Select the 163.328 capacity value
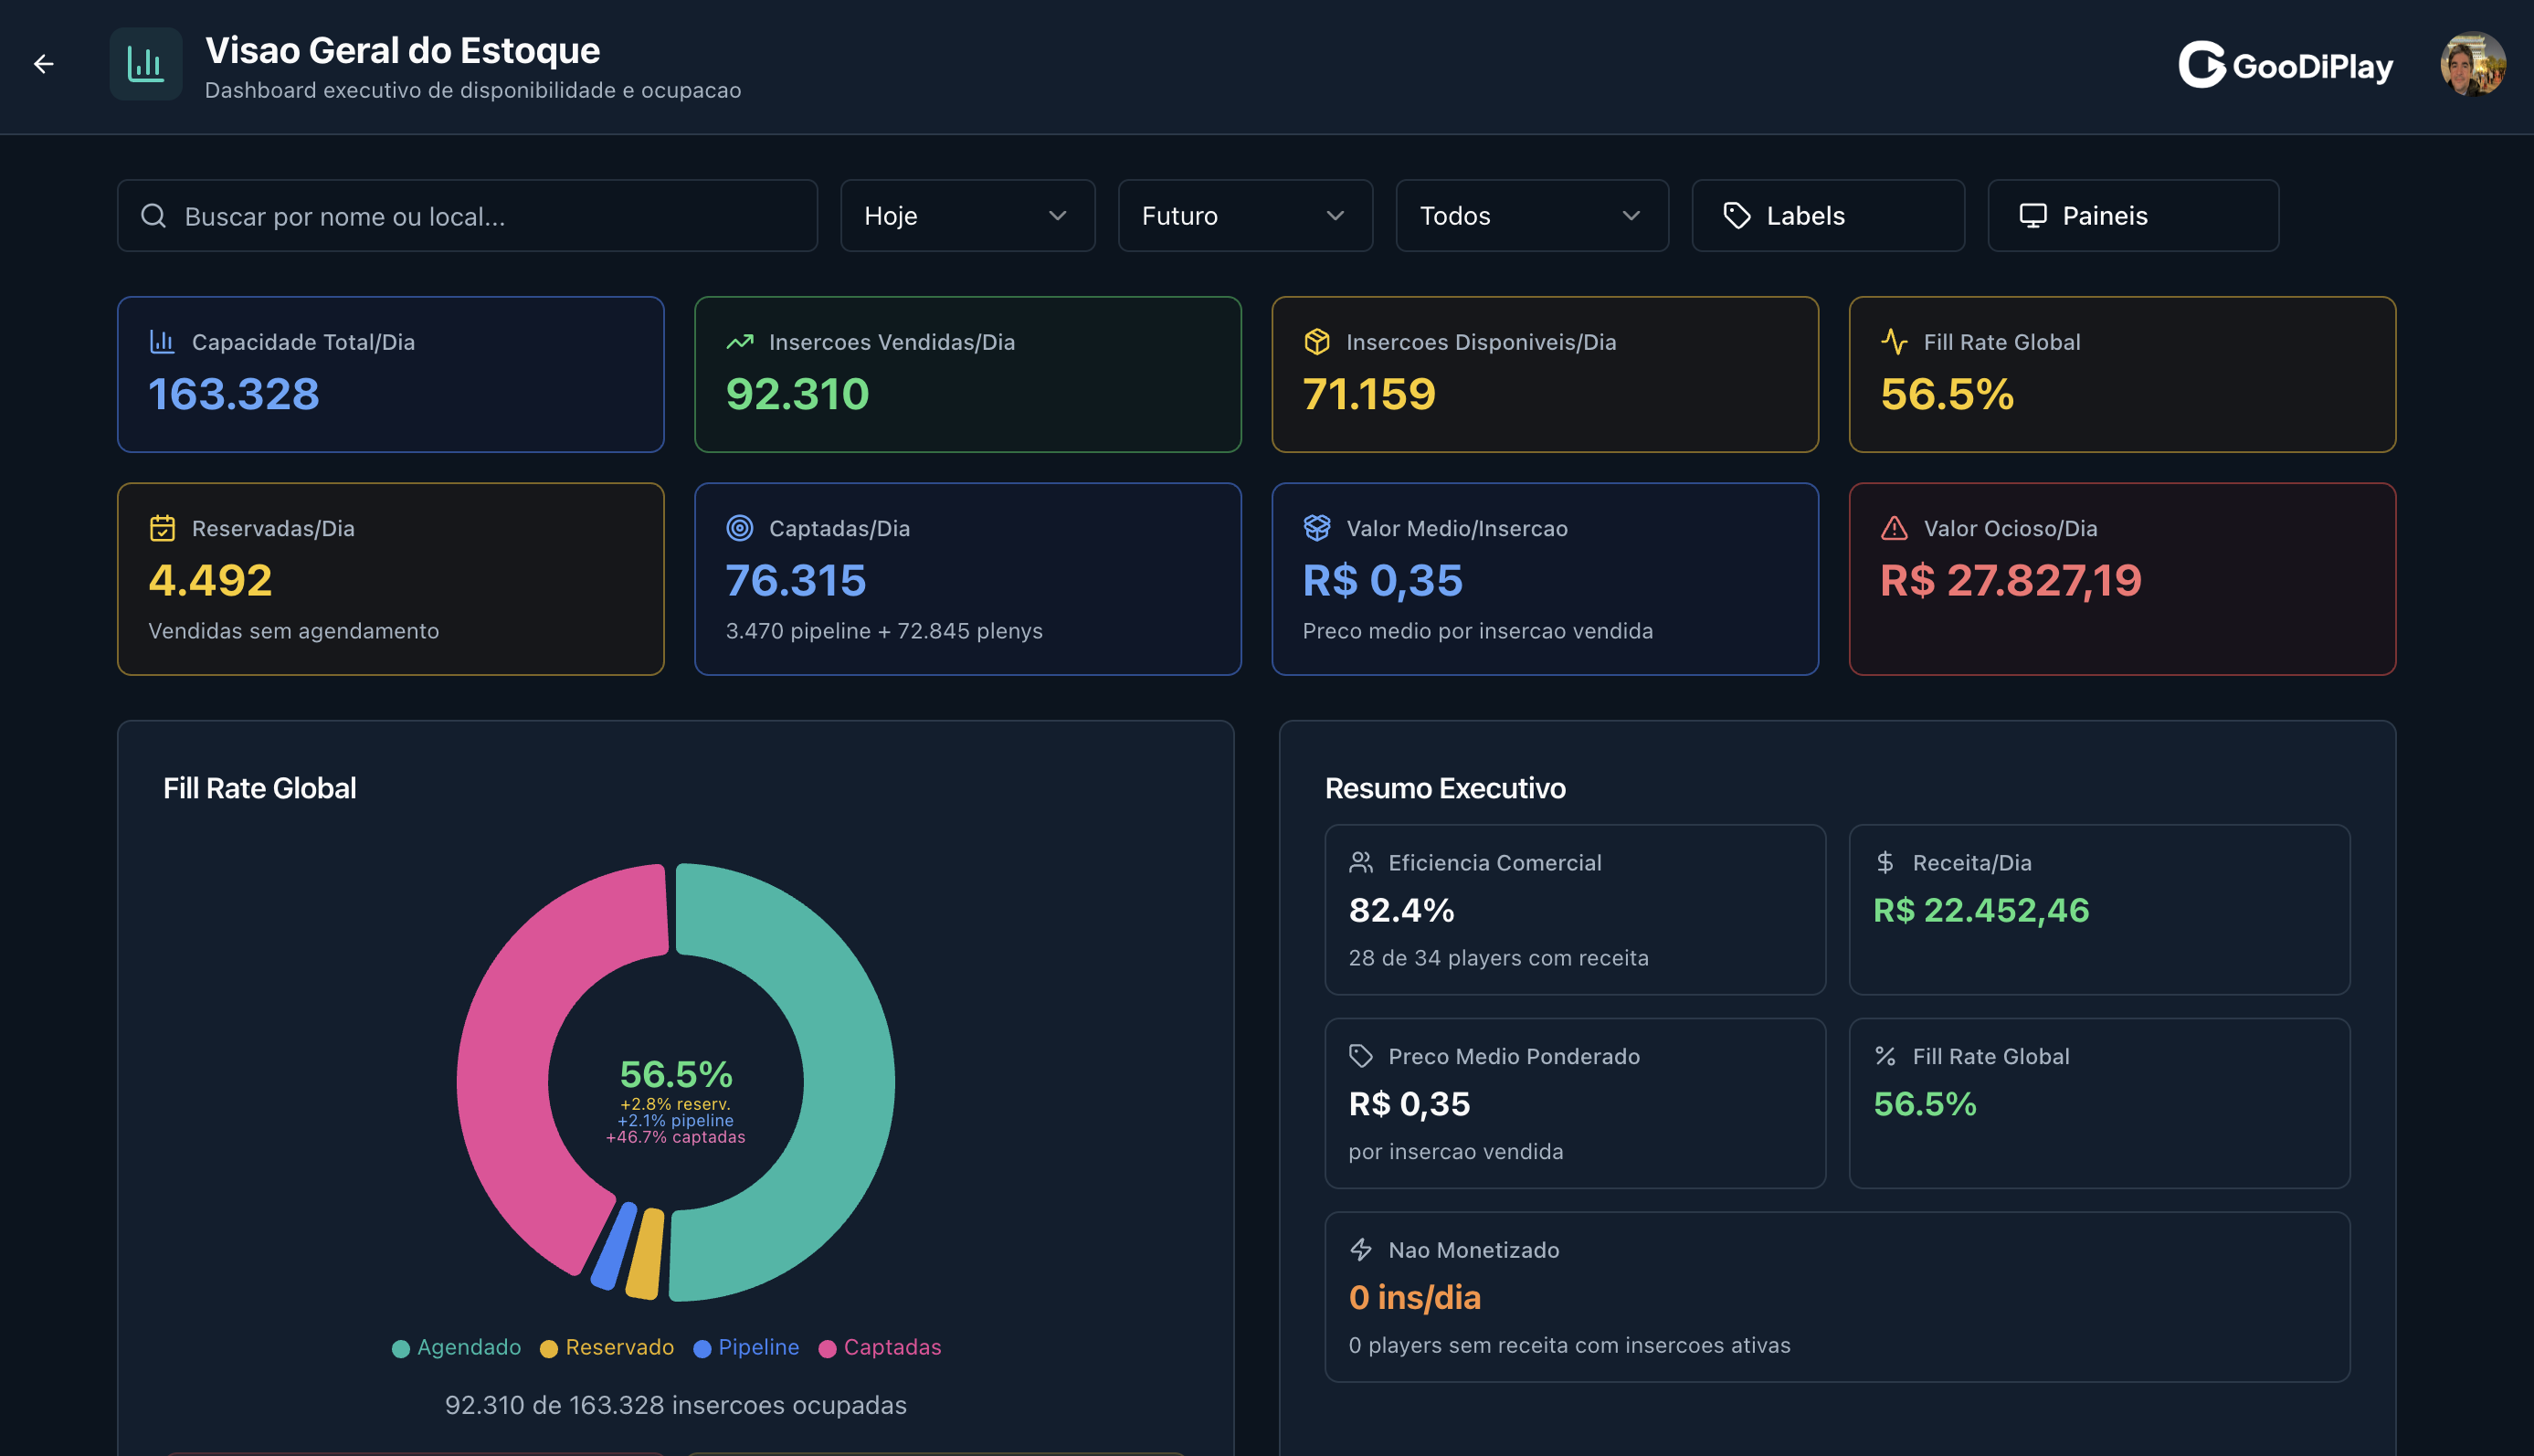Viewport: 2534px width, 1456px height. pos(234,394)
